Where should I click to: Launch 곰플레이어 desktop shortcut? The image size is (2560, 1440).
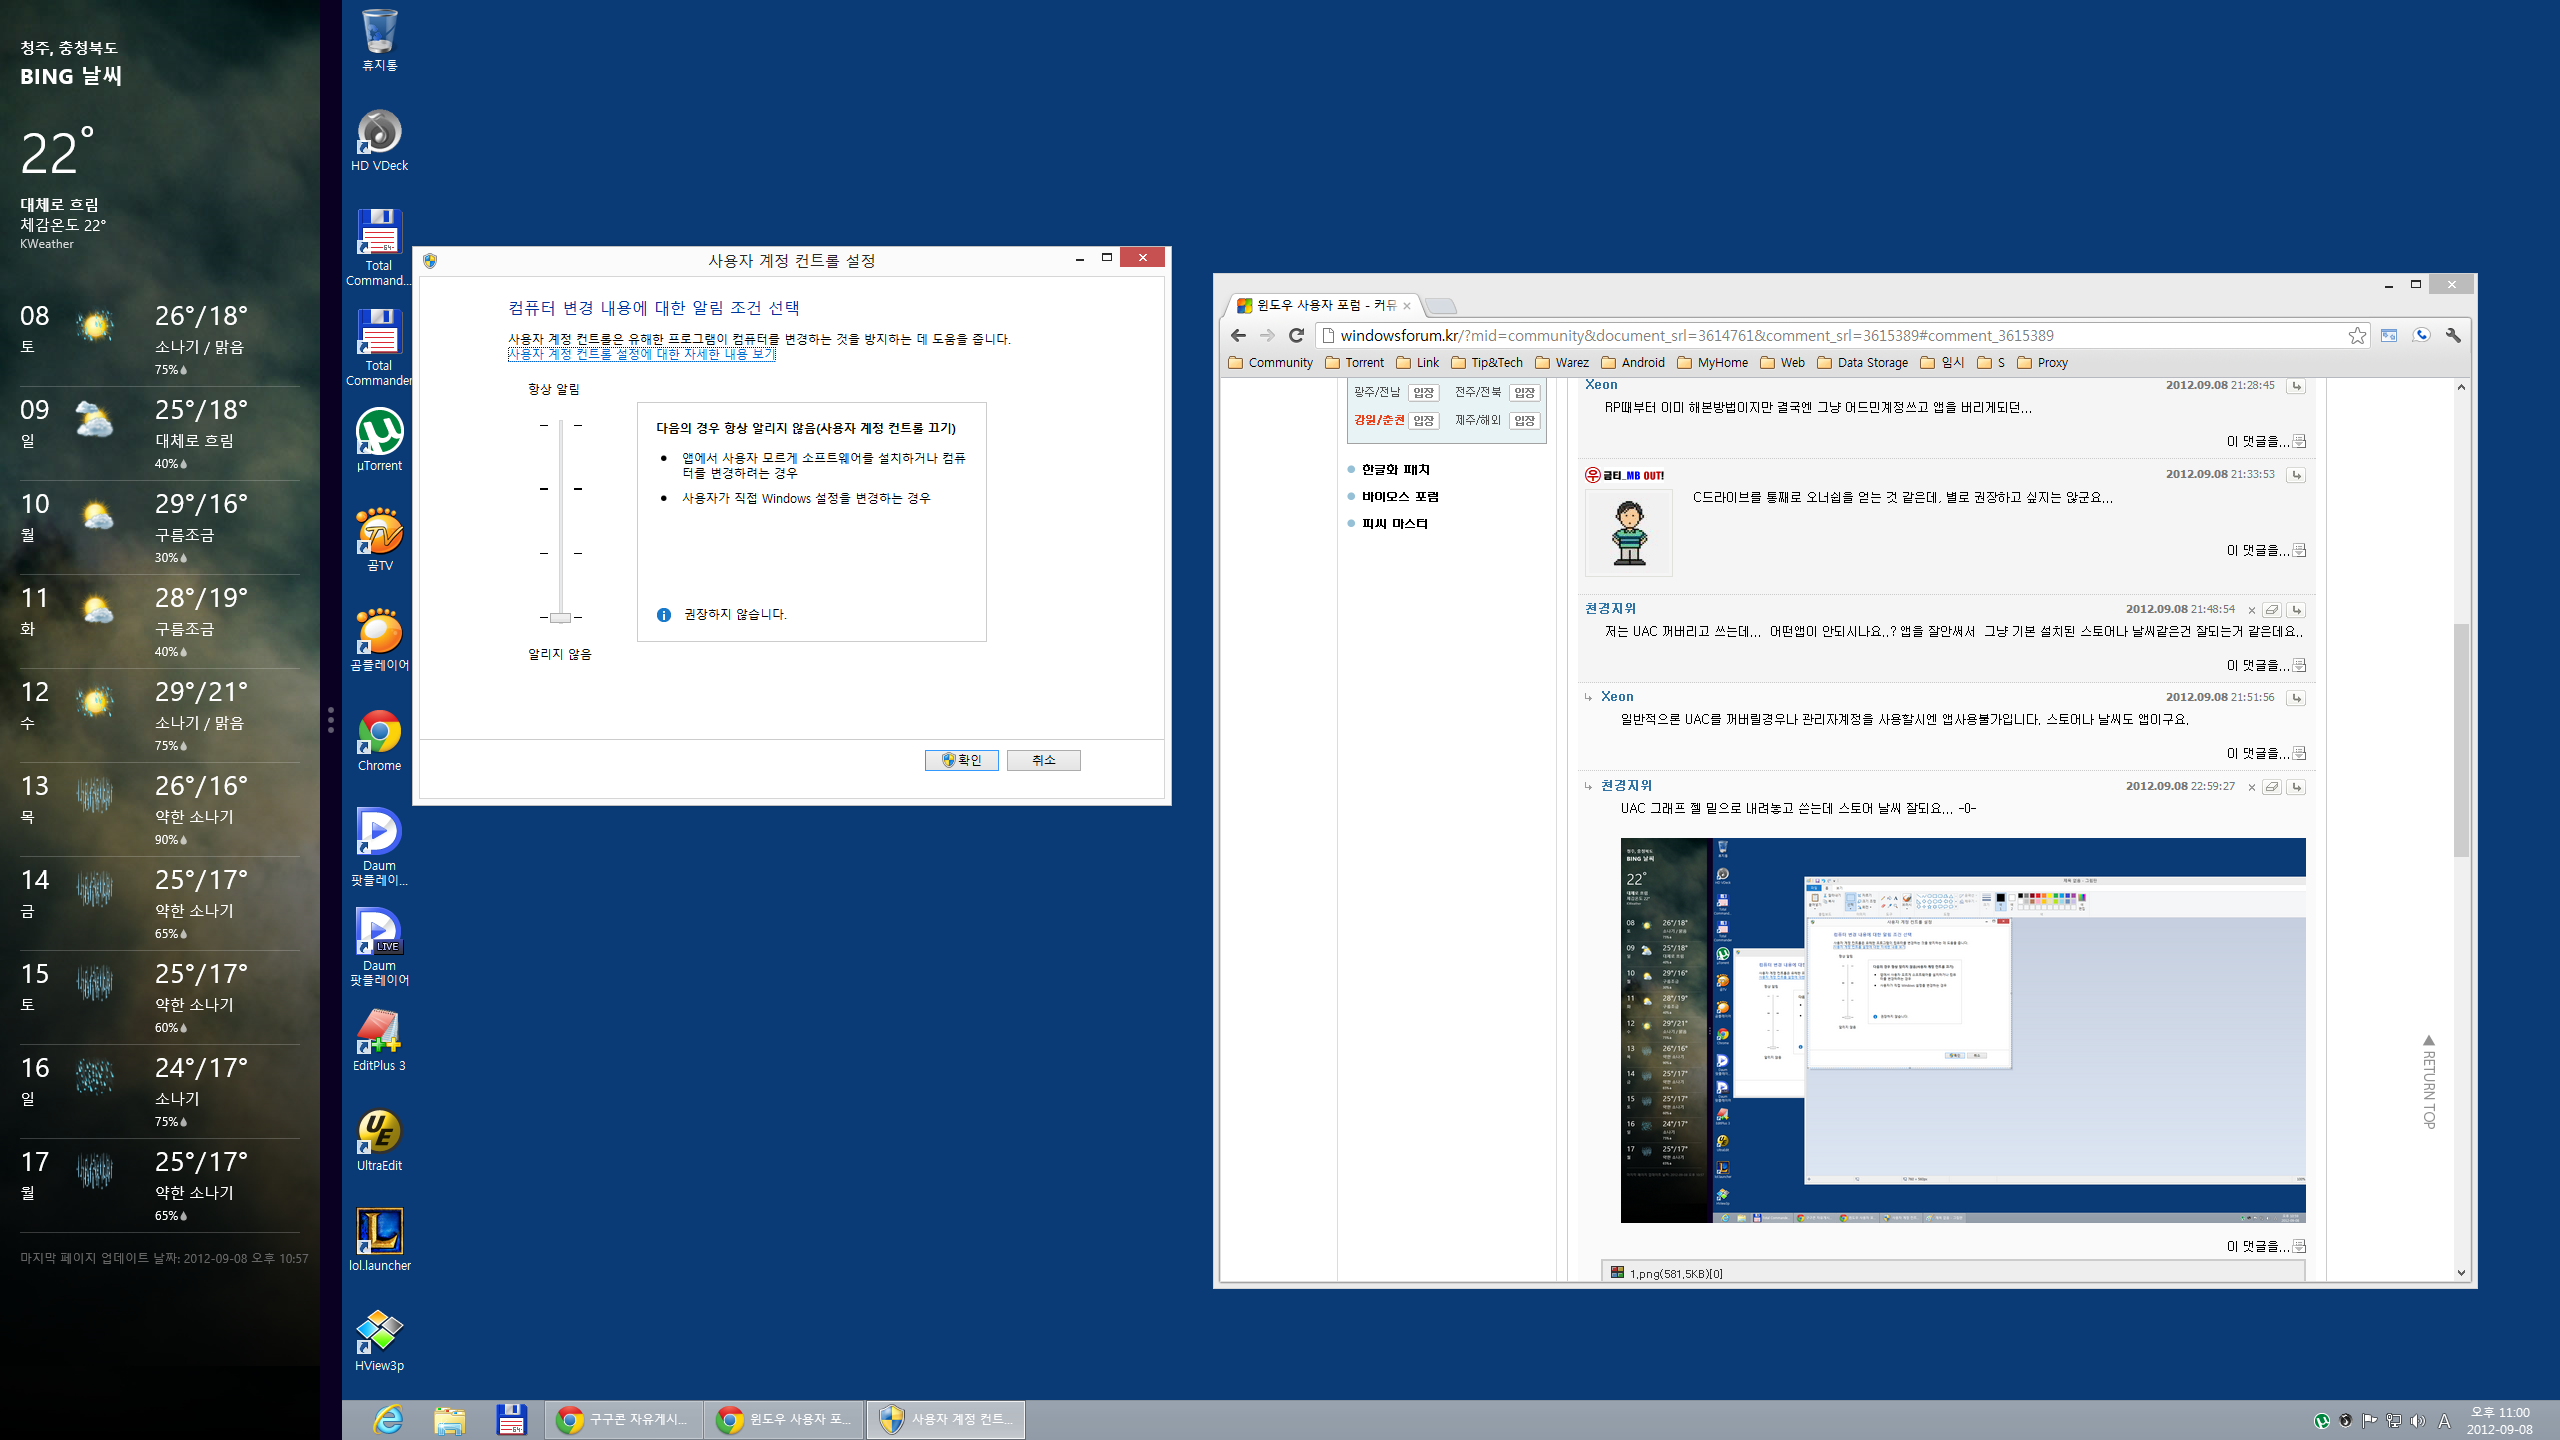click(x=379, y=640)
